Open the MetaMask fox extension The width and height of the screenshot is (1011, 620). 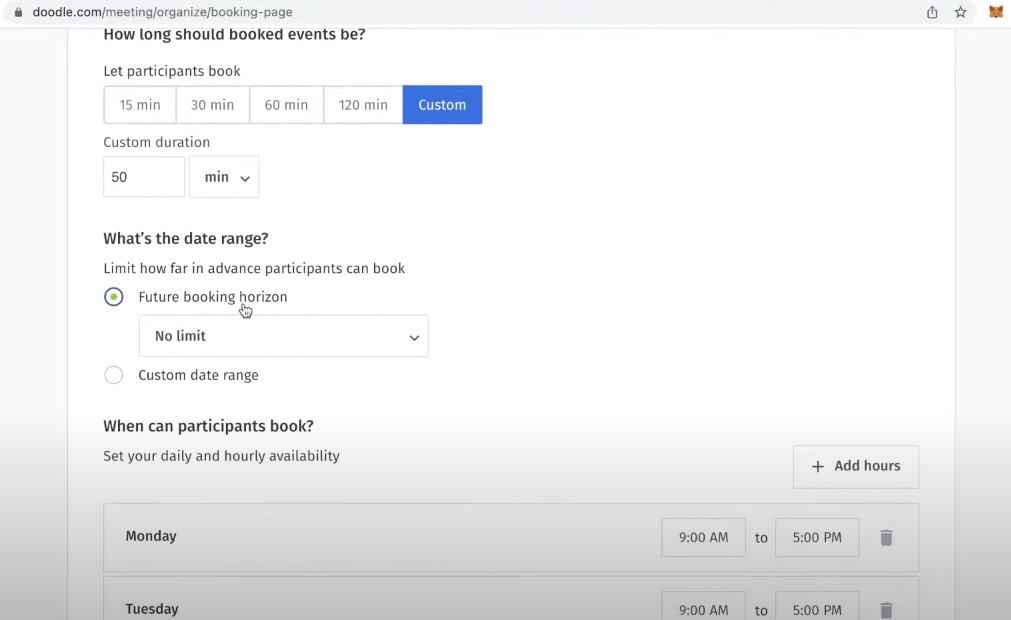pos(995,12)
